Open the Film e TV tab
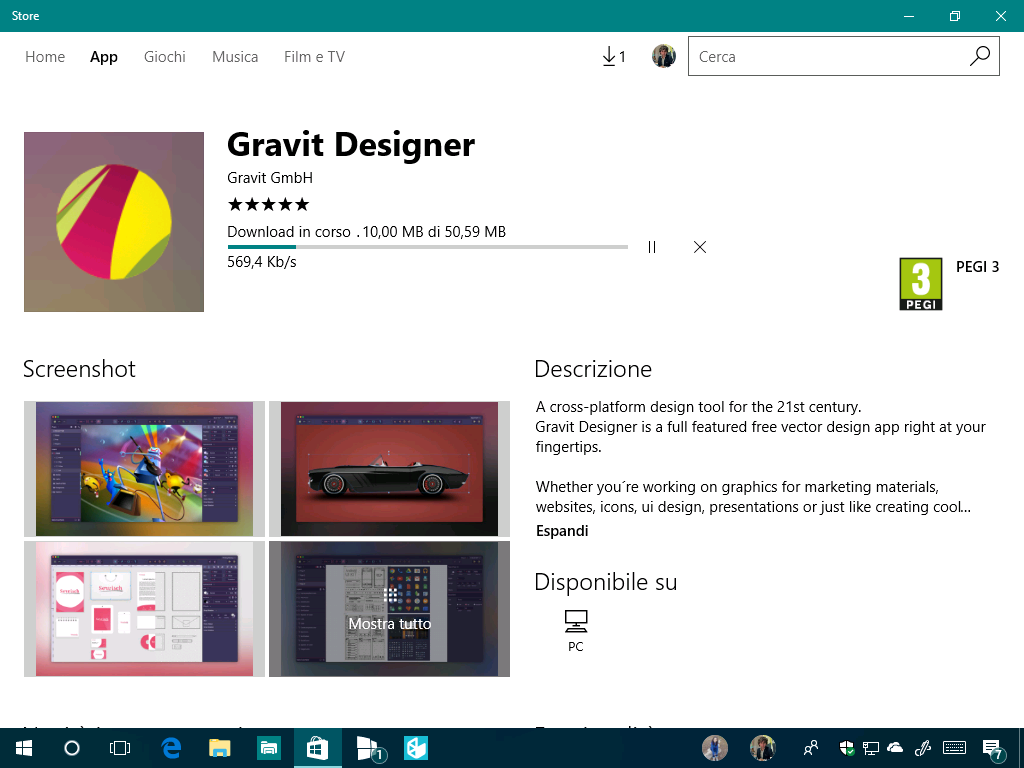 (314, 57)
